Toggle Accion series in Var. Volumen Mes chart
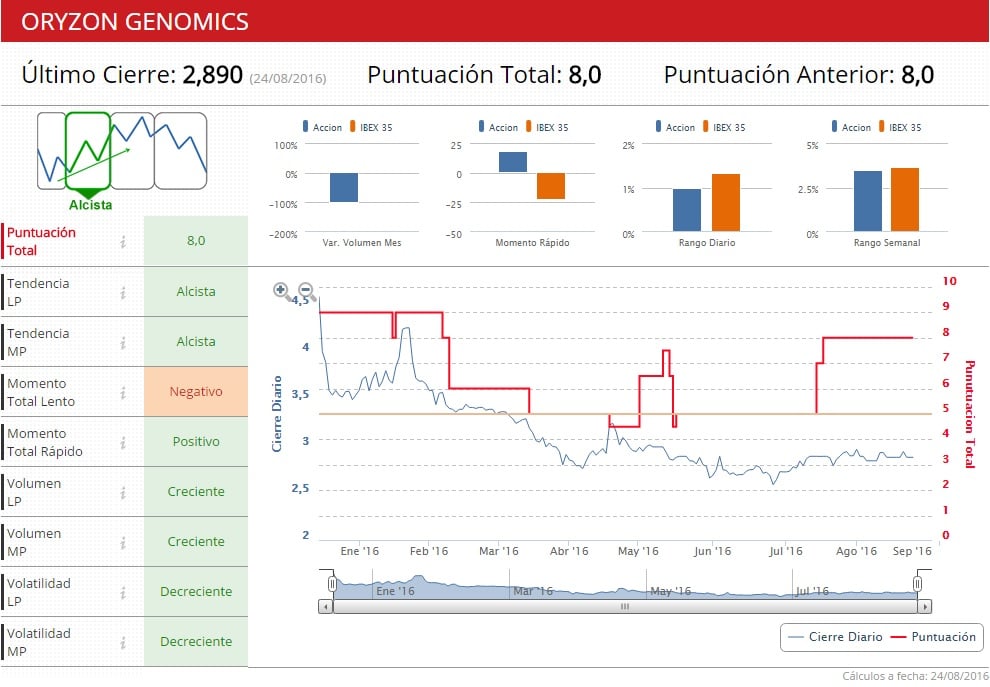Screen dimensions: 990x687 [322, 127]
